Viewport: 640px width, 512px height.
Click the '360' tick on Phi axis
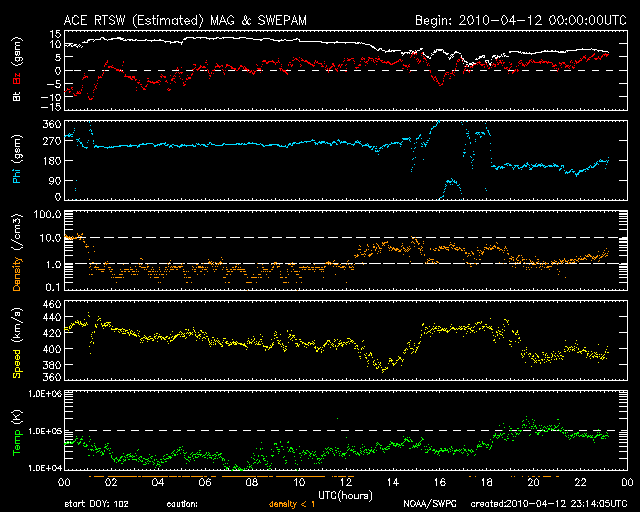coord(52,124)
